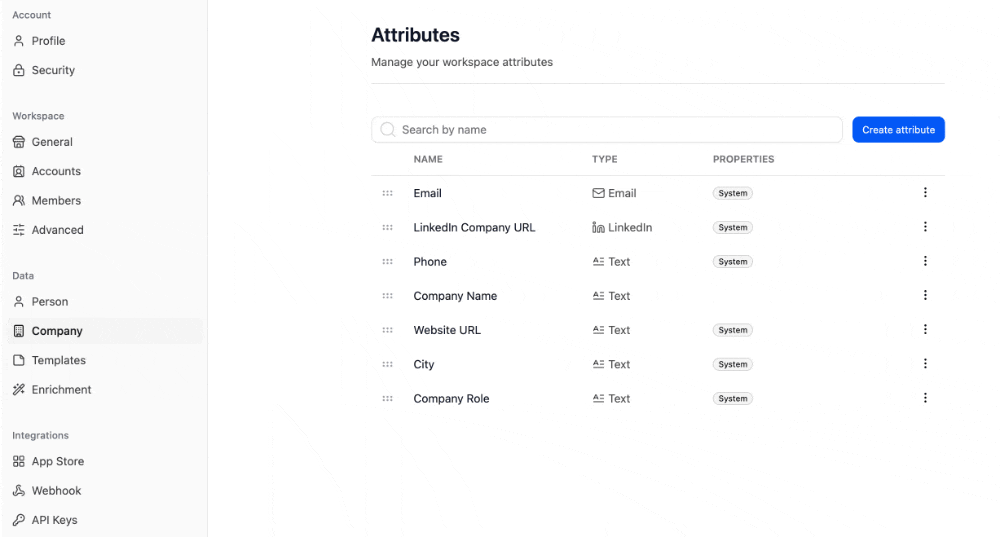
Task: Click the Company Role attribute name
Action: [x=452, y=399]
